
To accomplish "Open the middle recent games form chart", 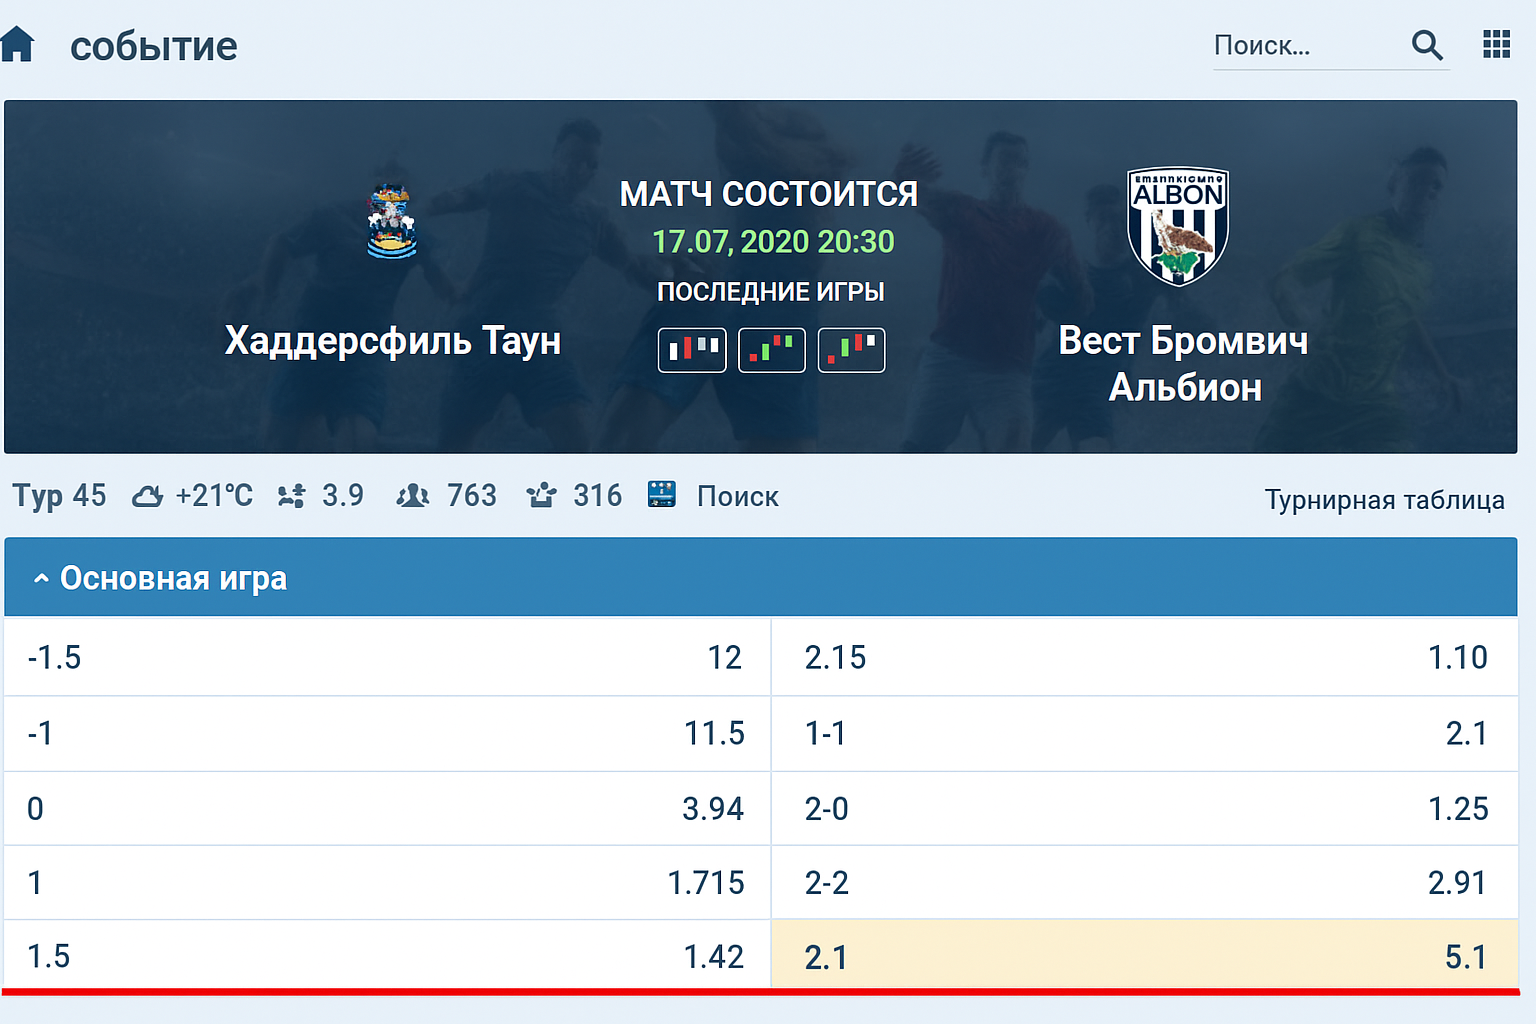I will (x=772, y=350).
